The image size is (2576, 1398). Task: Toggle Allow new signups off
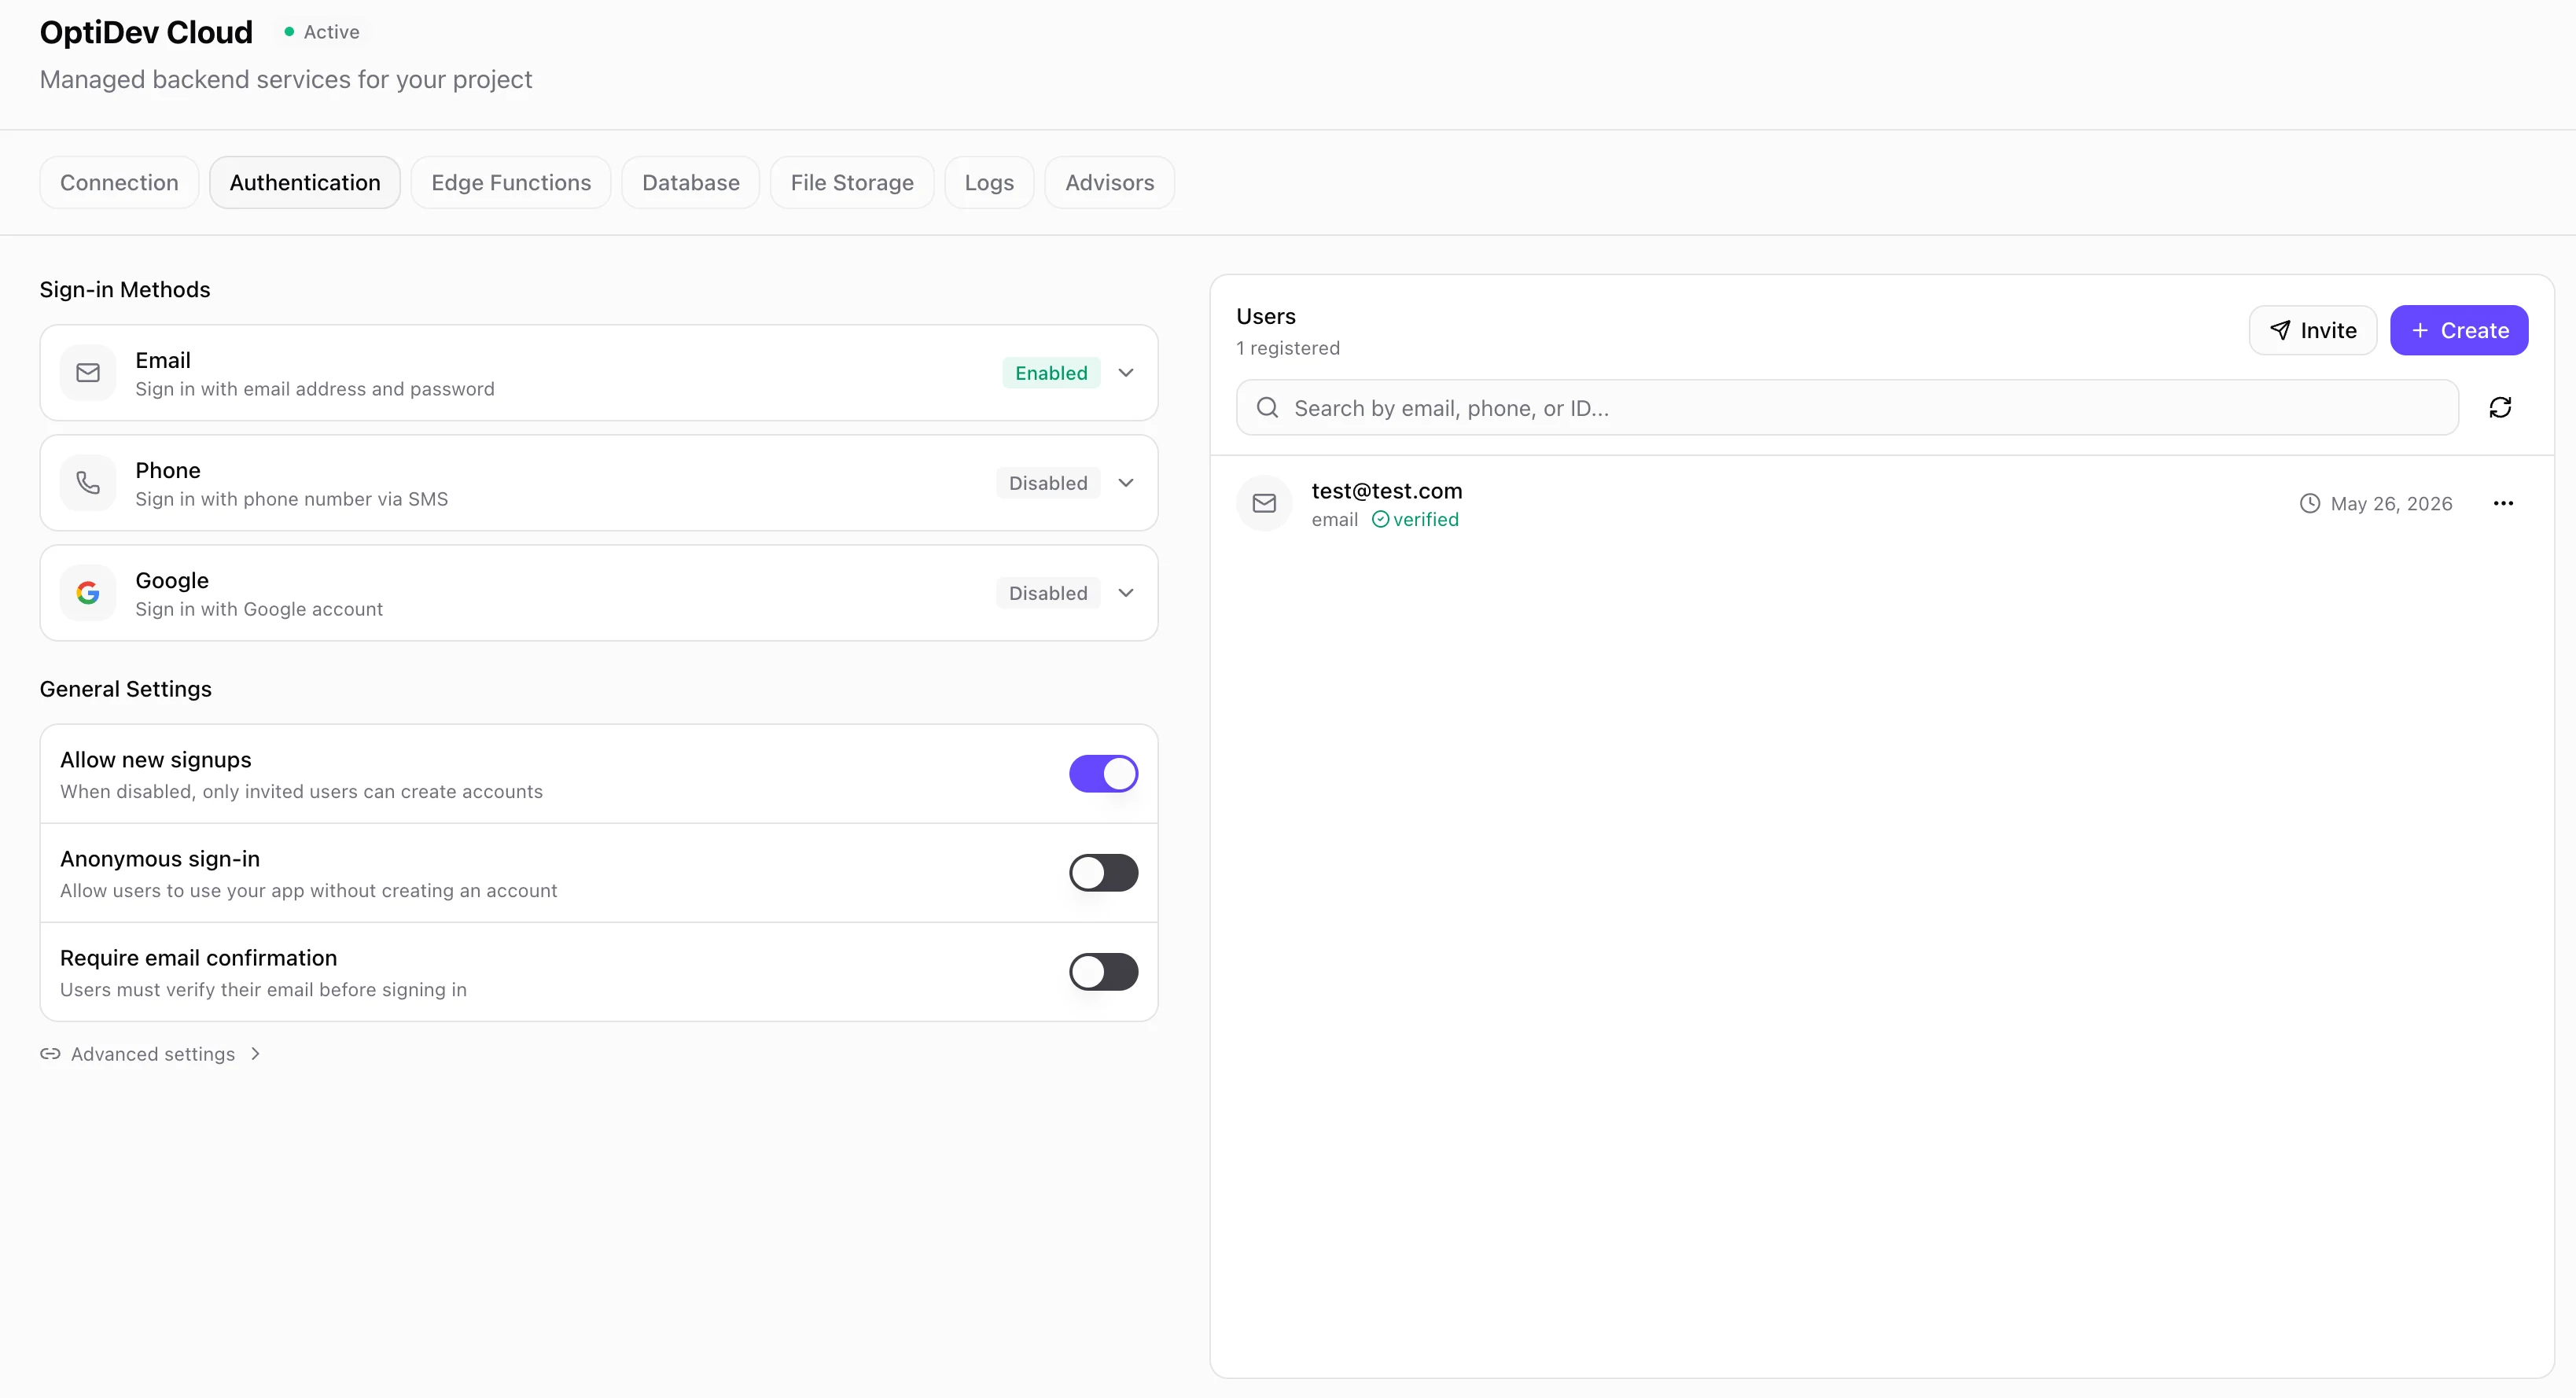point(1103,774)
